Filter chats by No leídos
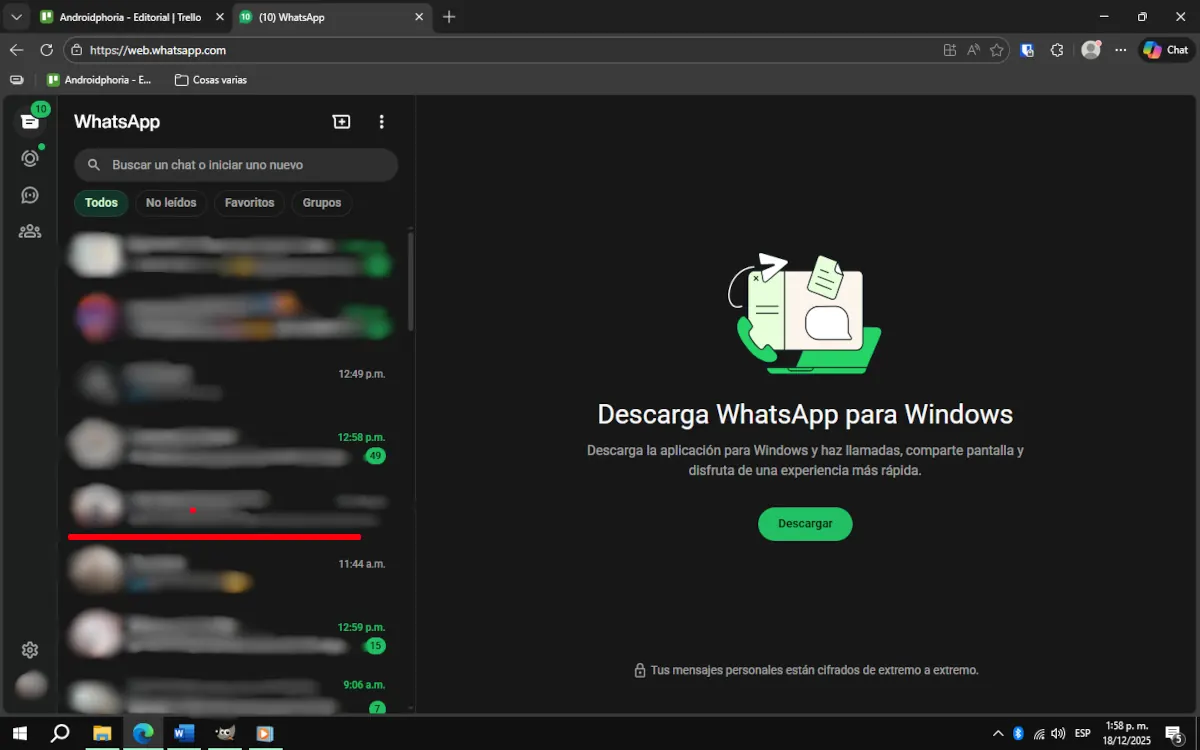 [x=170, y=202]
